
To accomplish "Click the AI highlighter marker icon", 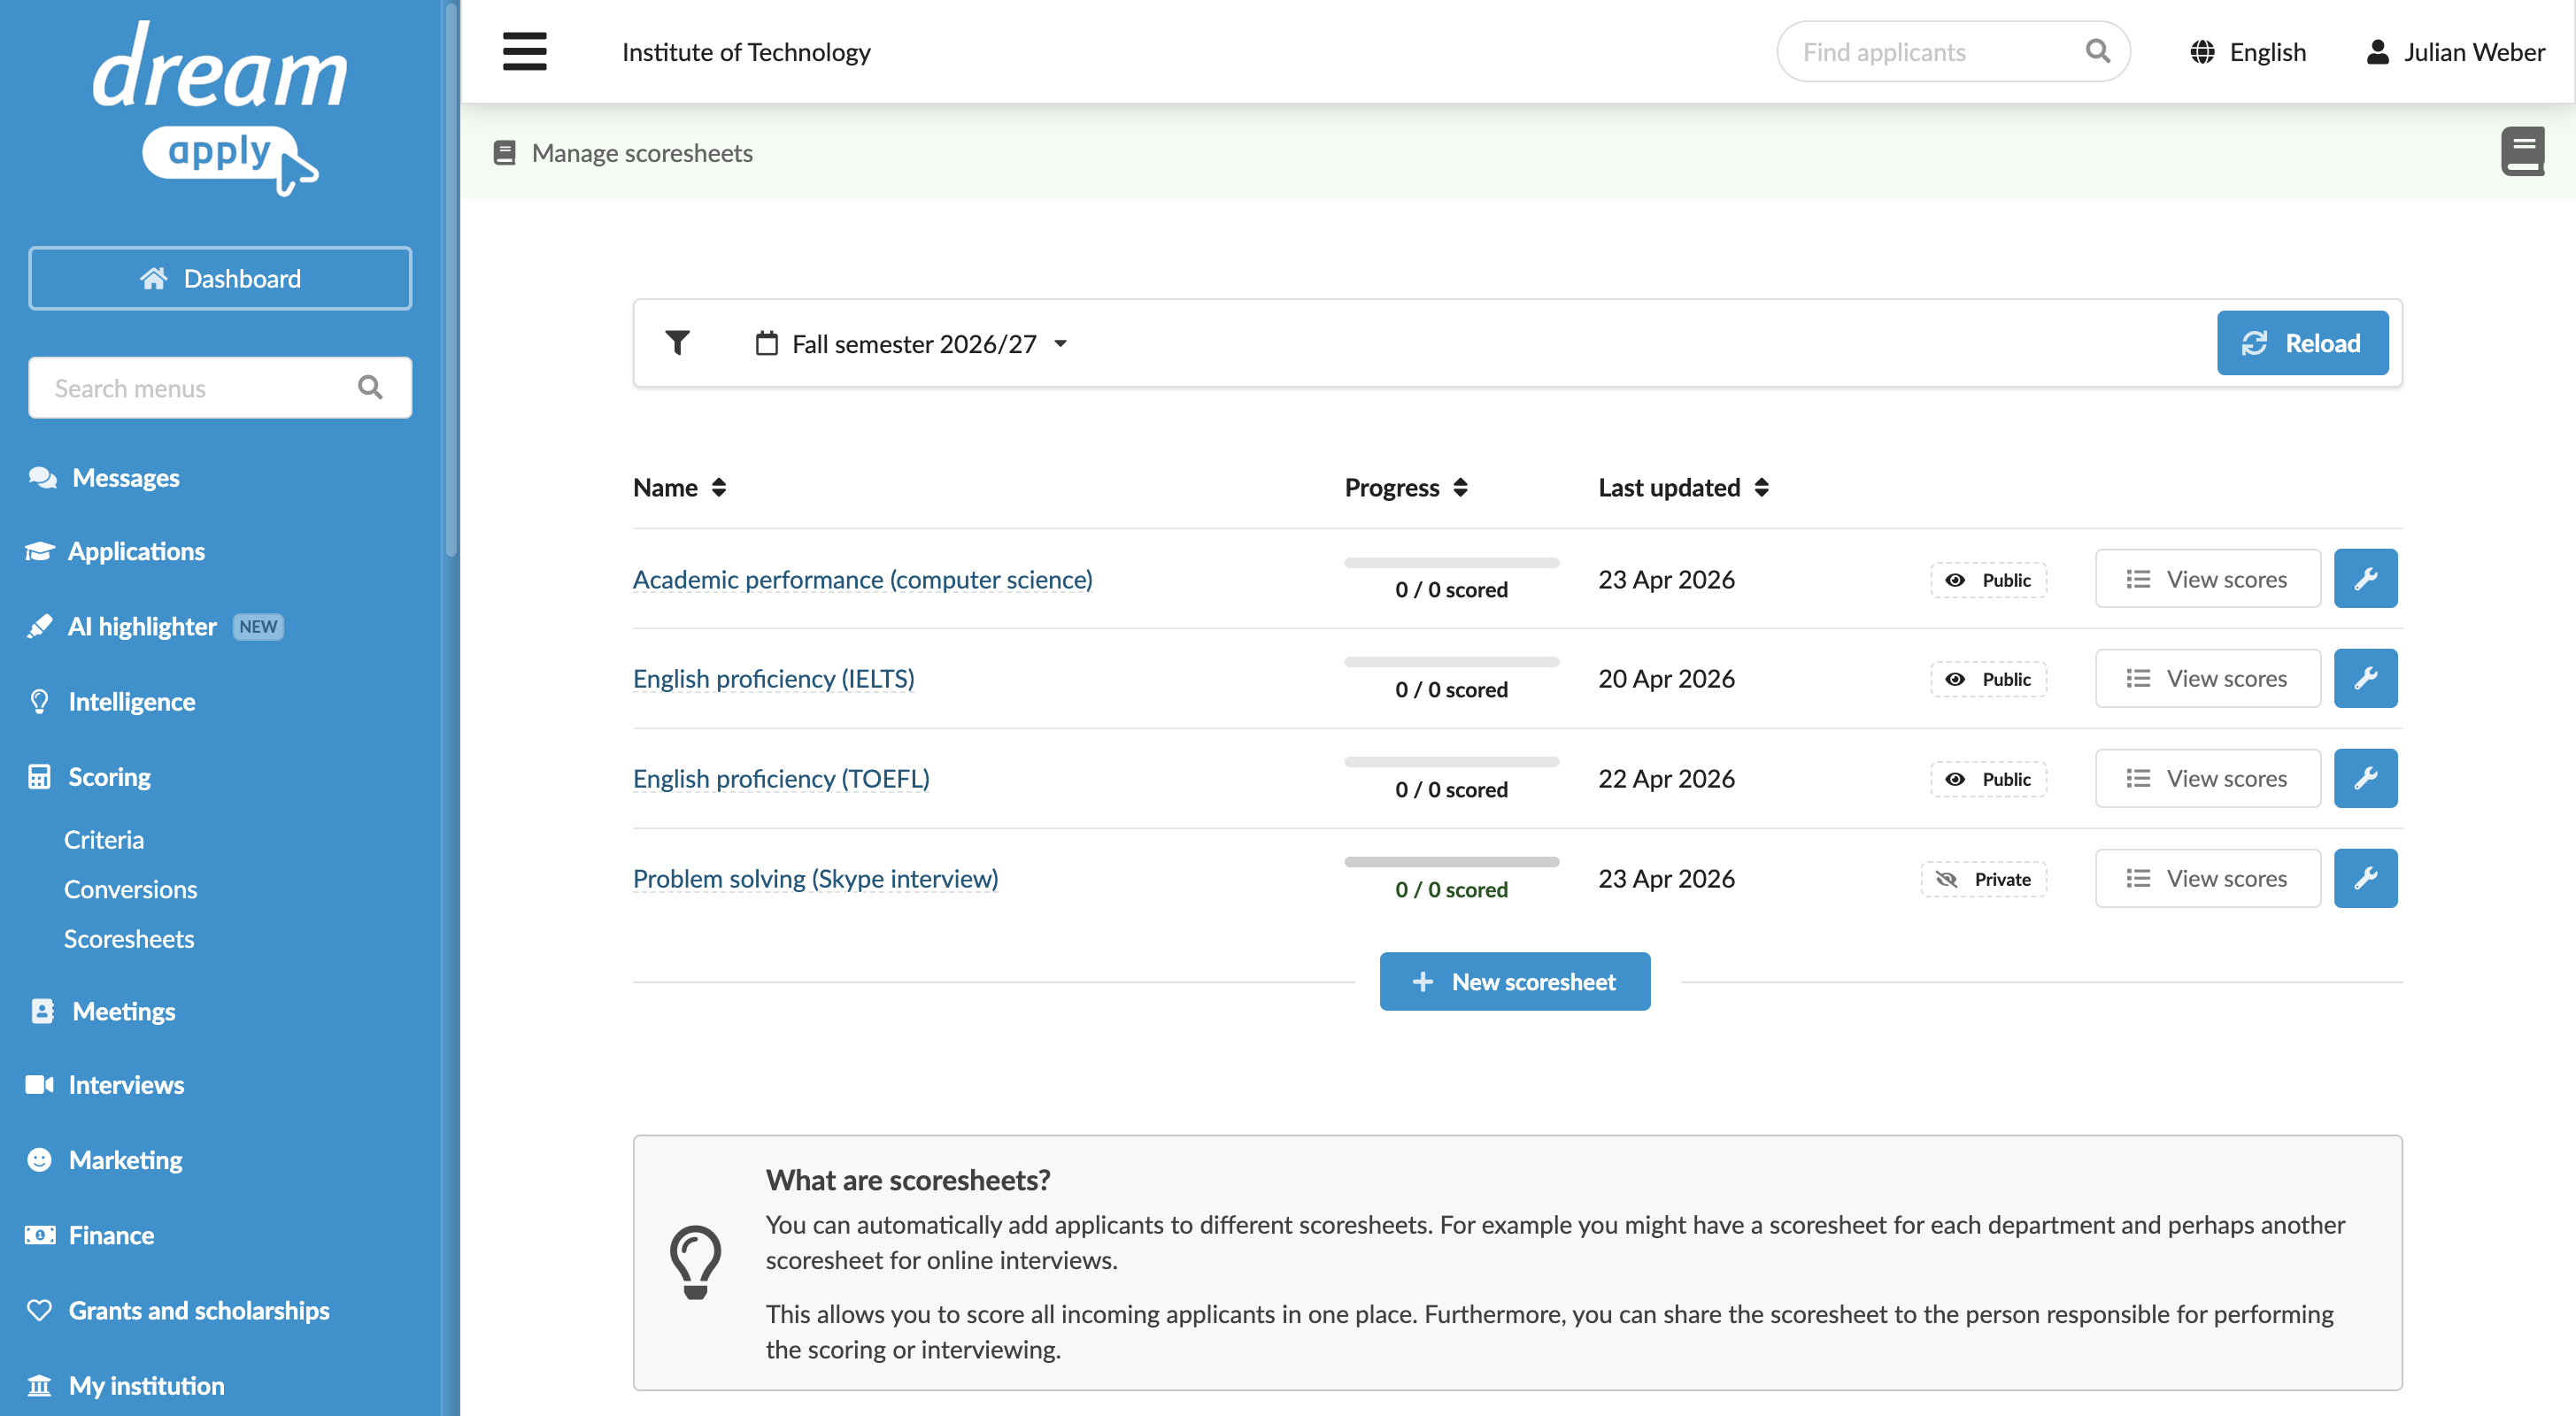I will (x=39, y=626).
